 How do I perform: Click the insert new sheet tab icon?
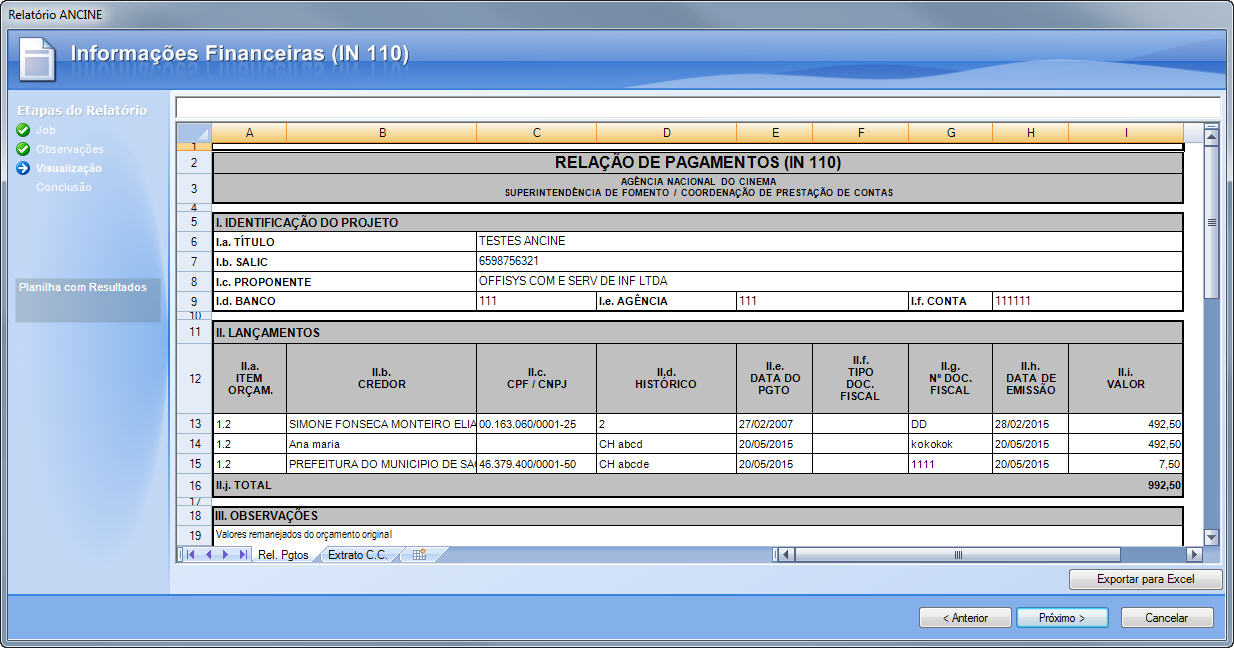coord(419,555)
